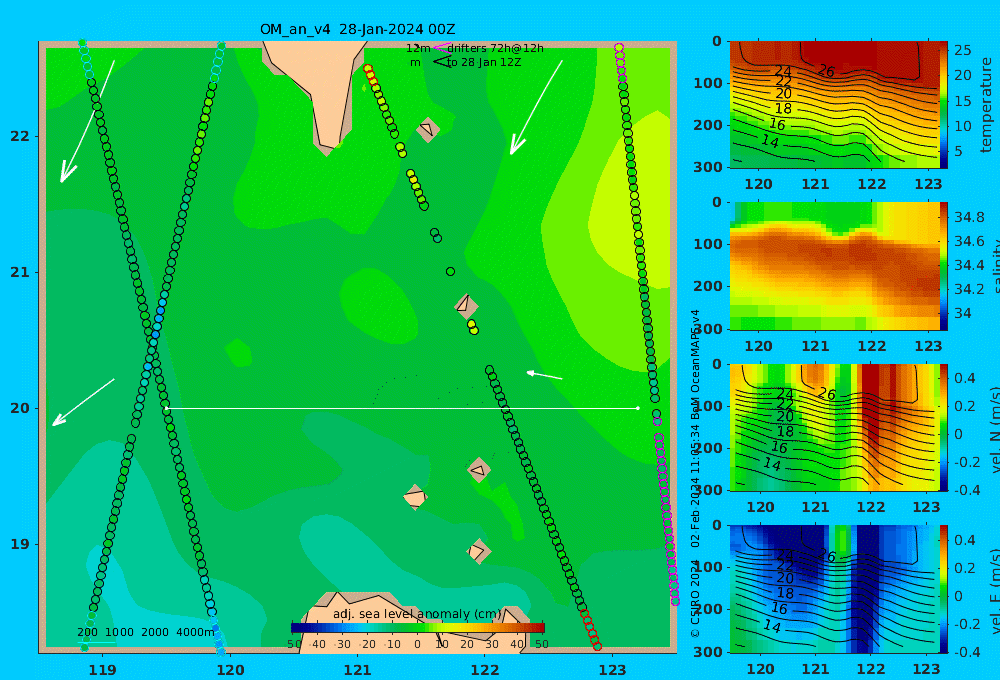Screen dimensions: 1000x680
Task: Click the 122 longitude label under vel. N panel
Action: pos(871,507)
